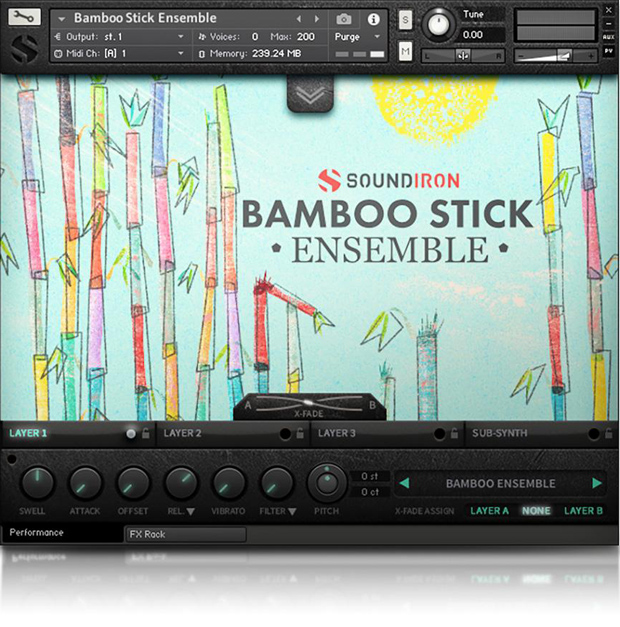Viewport: 620px width, 627px height.
Task: Click the Tune value 0.00 field
Action: click(x=482, y=35)
